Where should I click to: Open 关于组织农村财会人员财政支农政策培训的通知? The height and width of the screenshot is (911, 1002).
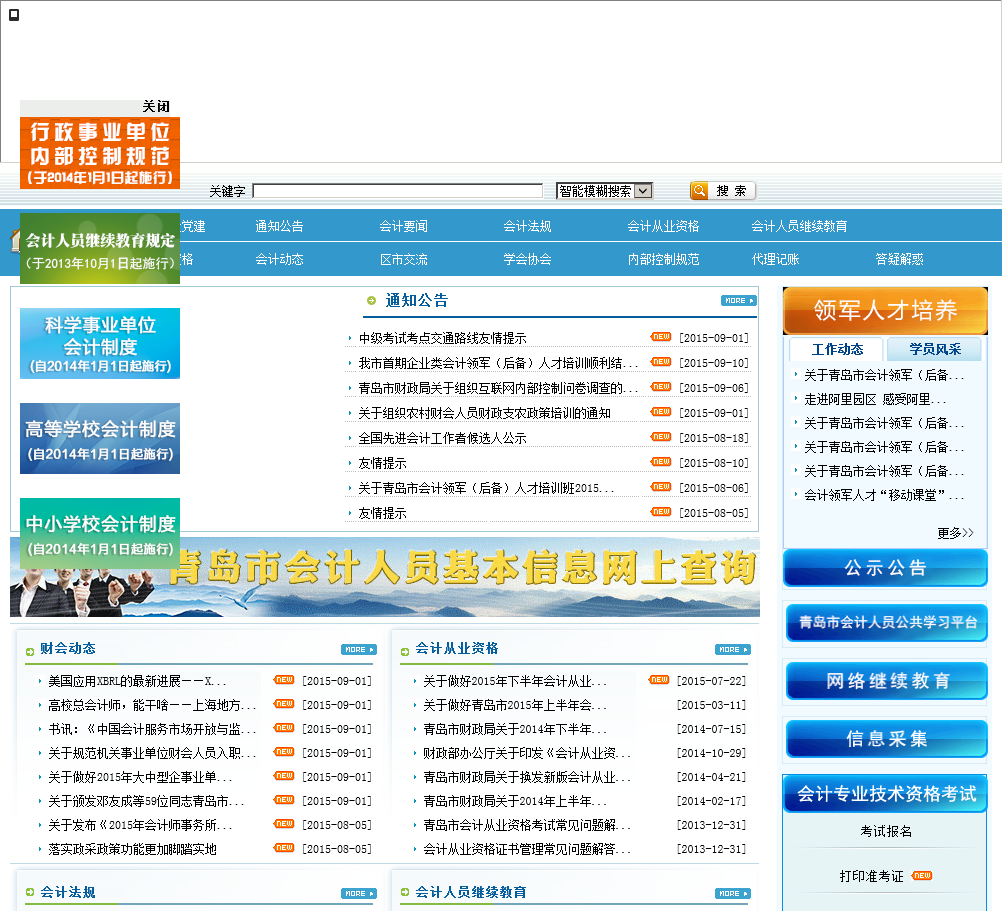tap(484, 413)
